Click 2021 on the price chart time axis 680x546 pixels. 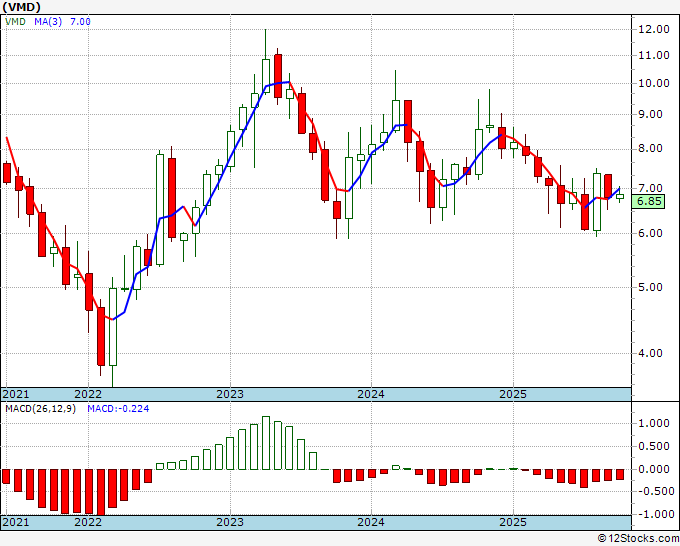click(x=16, y=394)
